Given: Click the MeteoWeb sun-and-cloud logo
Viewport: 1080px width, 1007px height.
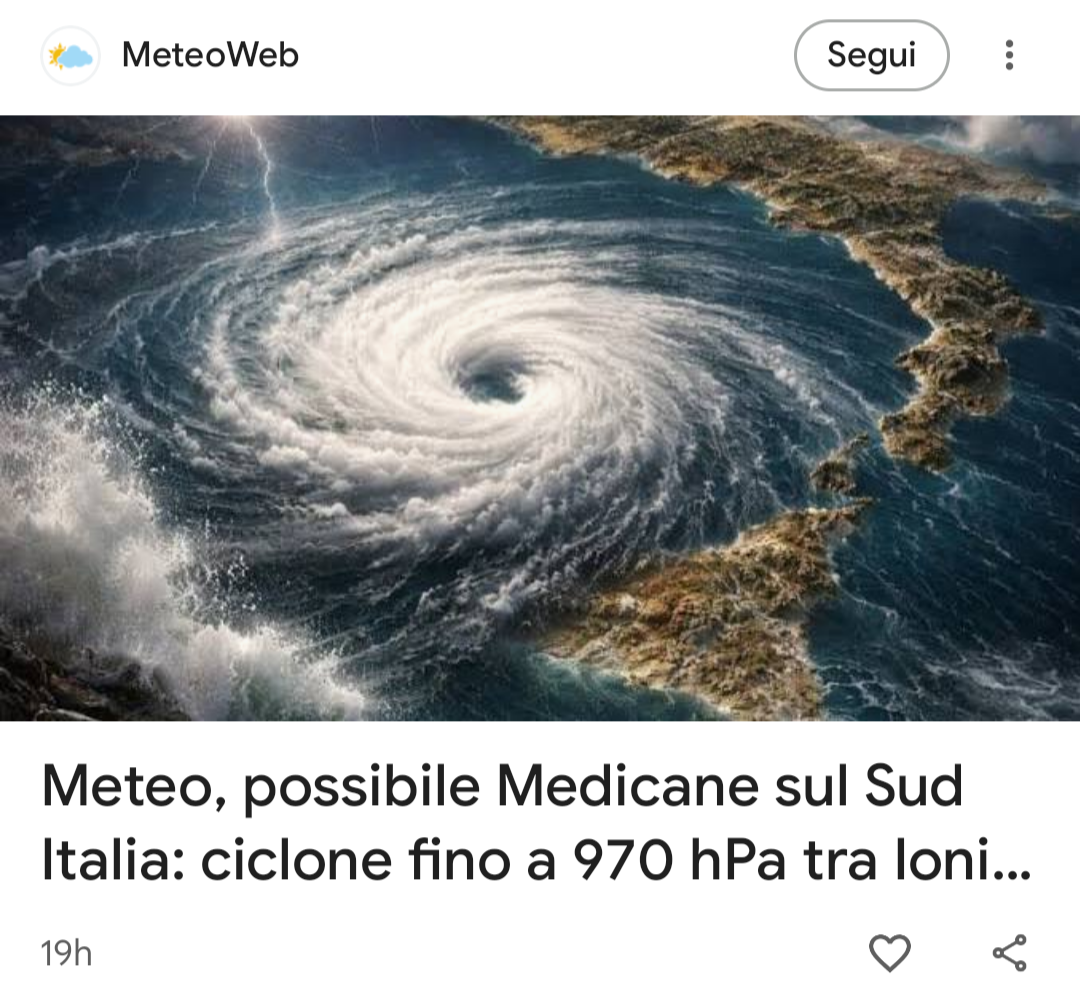Looking at the screenshot, I should (x=70, y=55).
